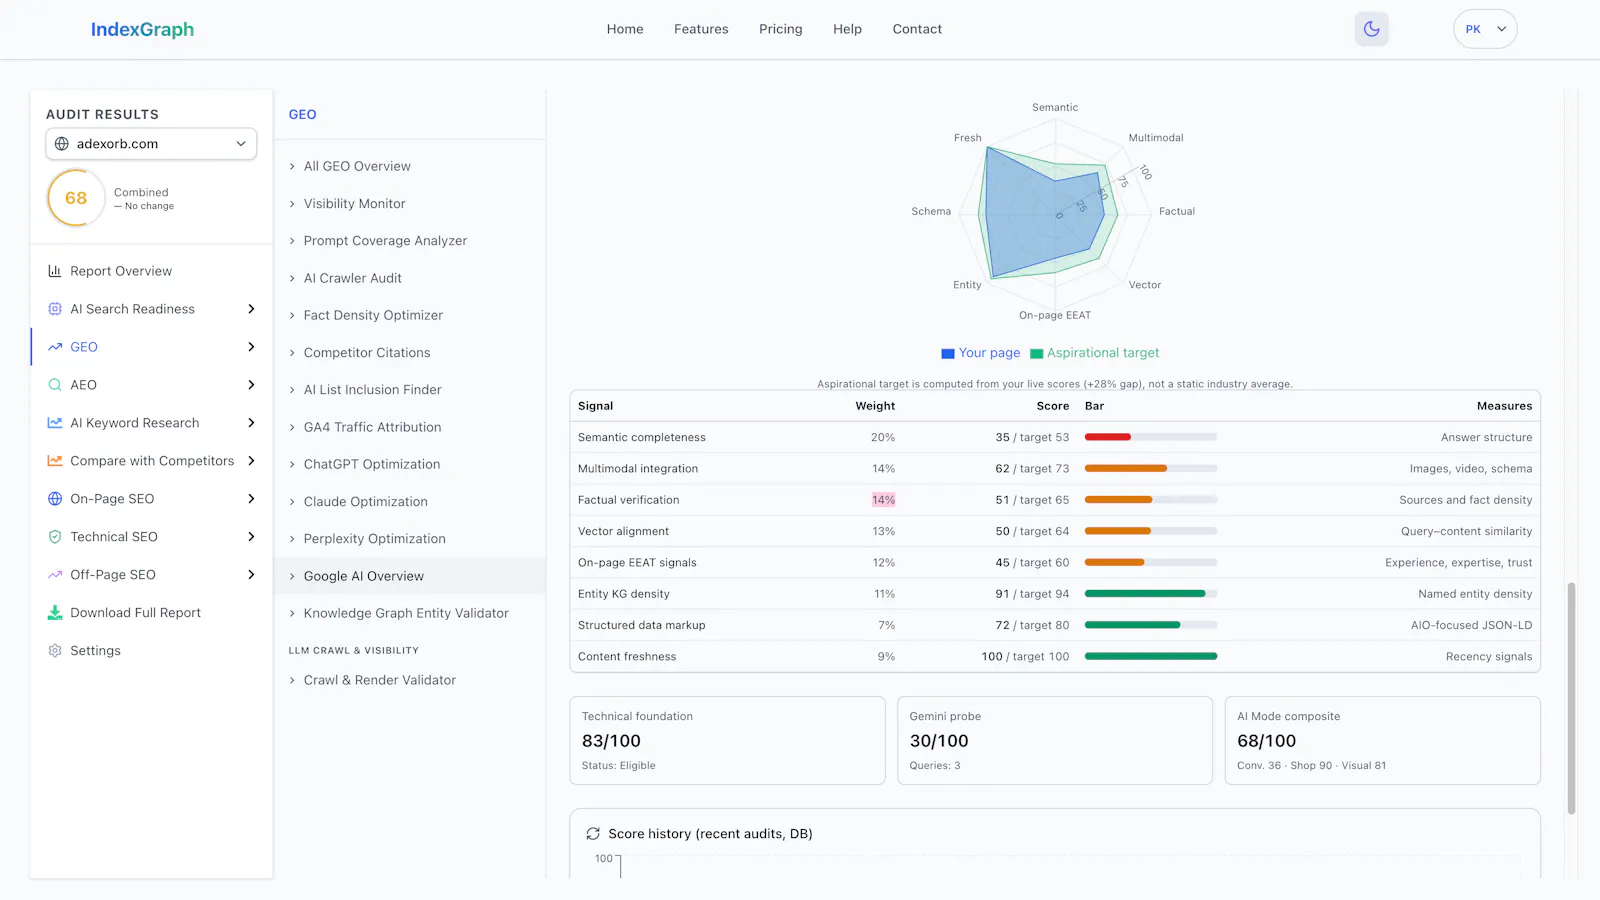Click the GEO panel heading
This screenshot has height=900, width=1600.
pyautogui.click(x=303, y=115)
